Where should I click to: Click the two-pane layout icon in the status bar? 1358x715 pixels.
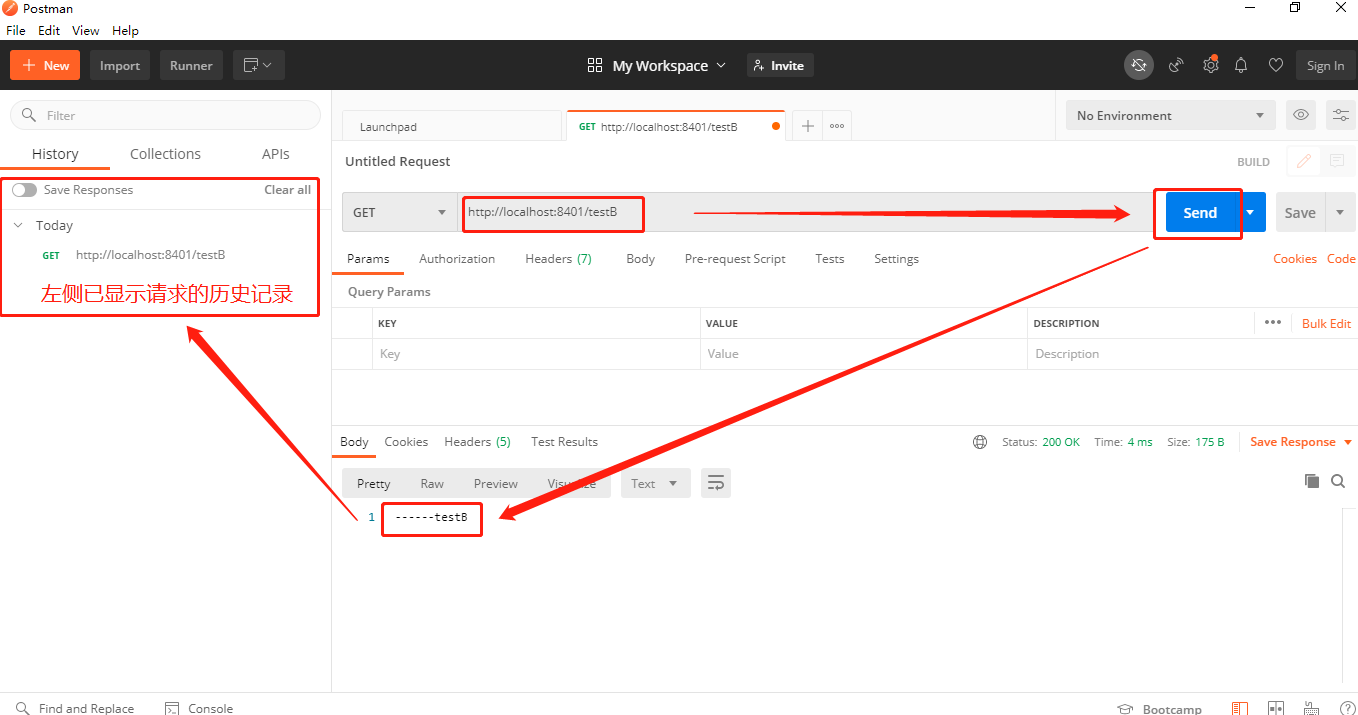1275,709
